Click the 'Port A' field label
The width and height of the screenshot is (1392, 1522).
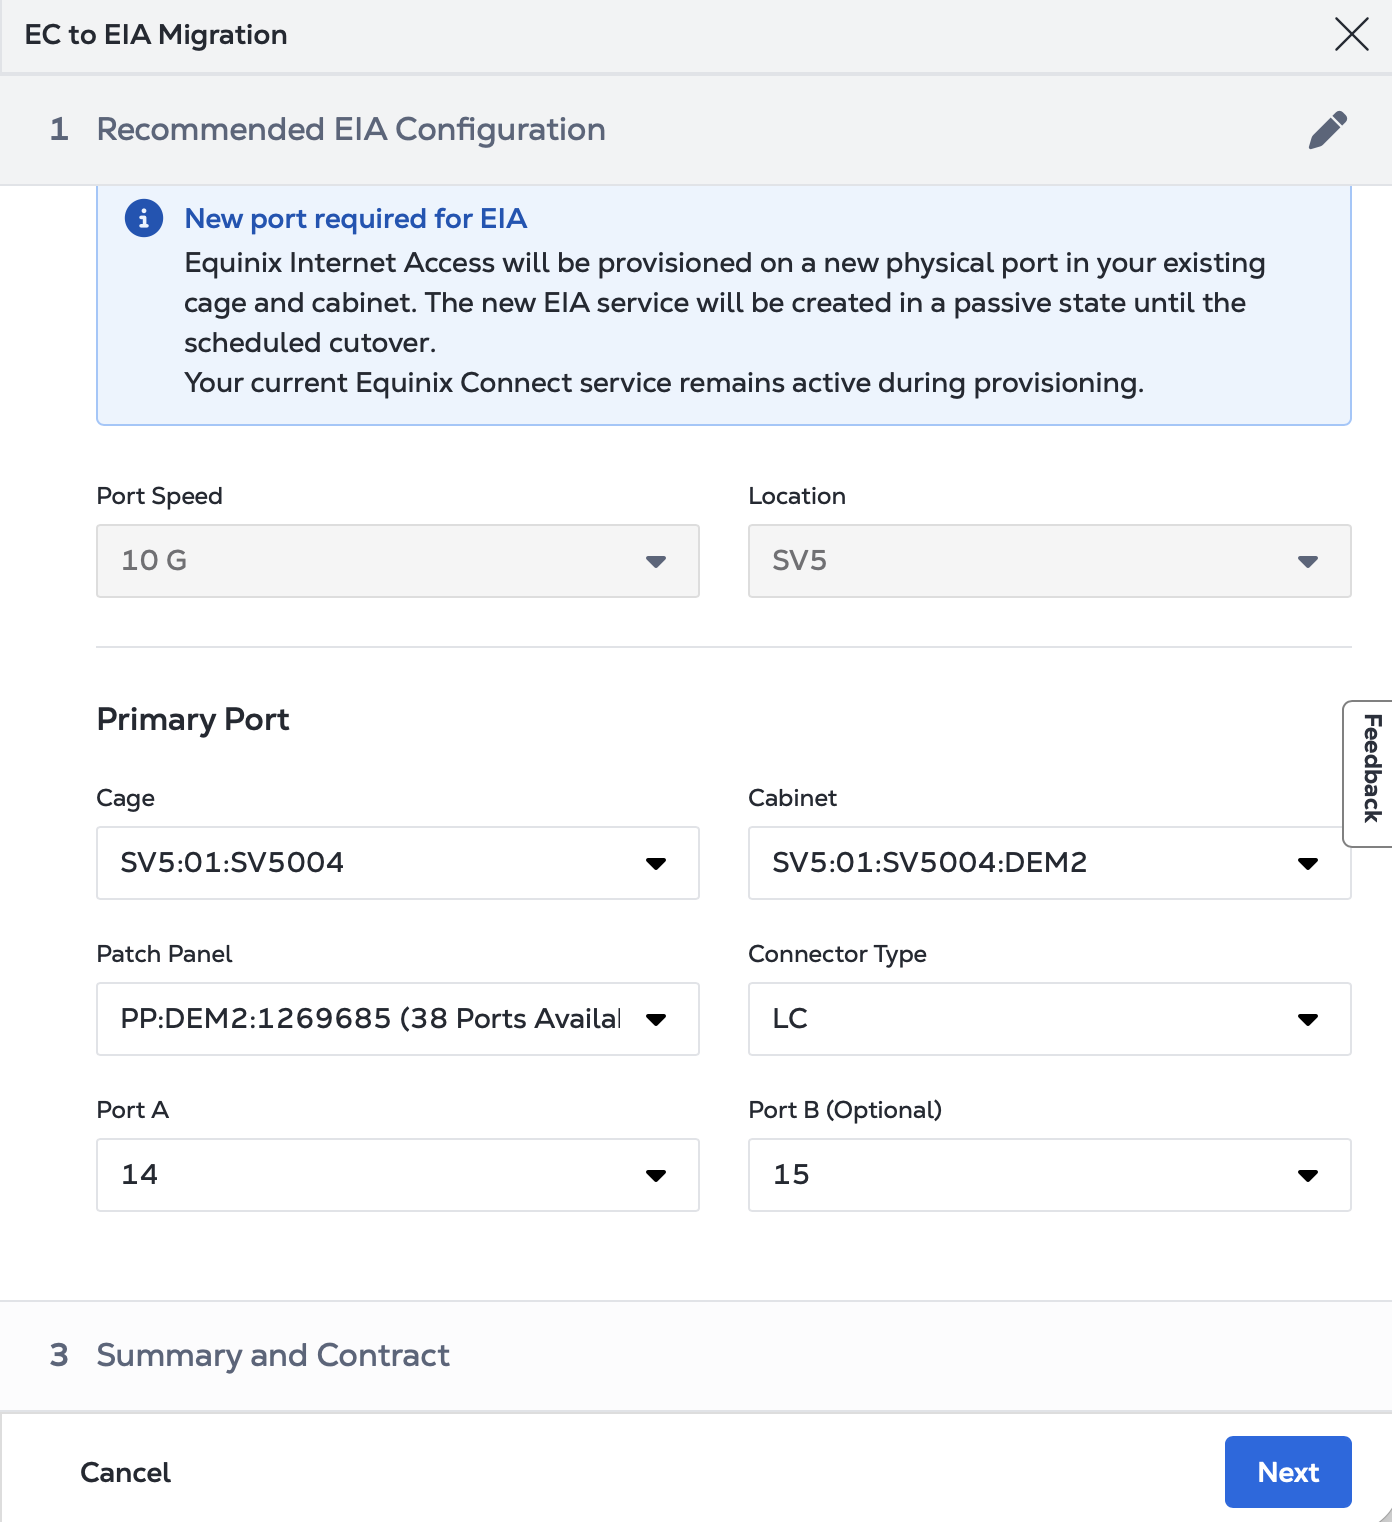(133, 1110)
